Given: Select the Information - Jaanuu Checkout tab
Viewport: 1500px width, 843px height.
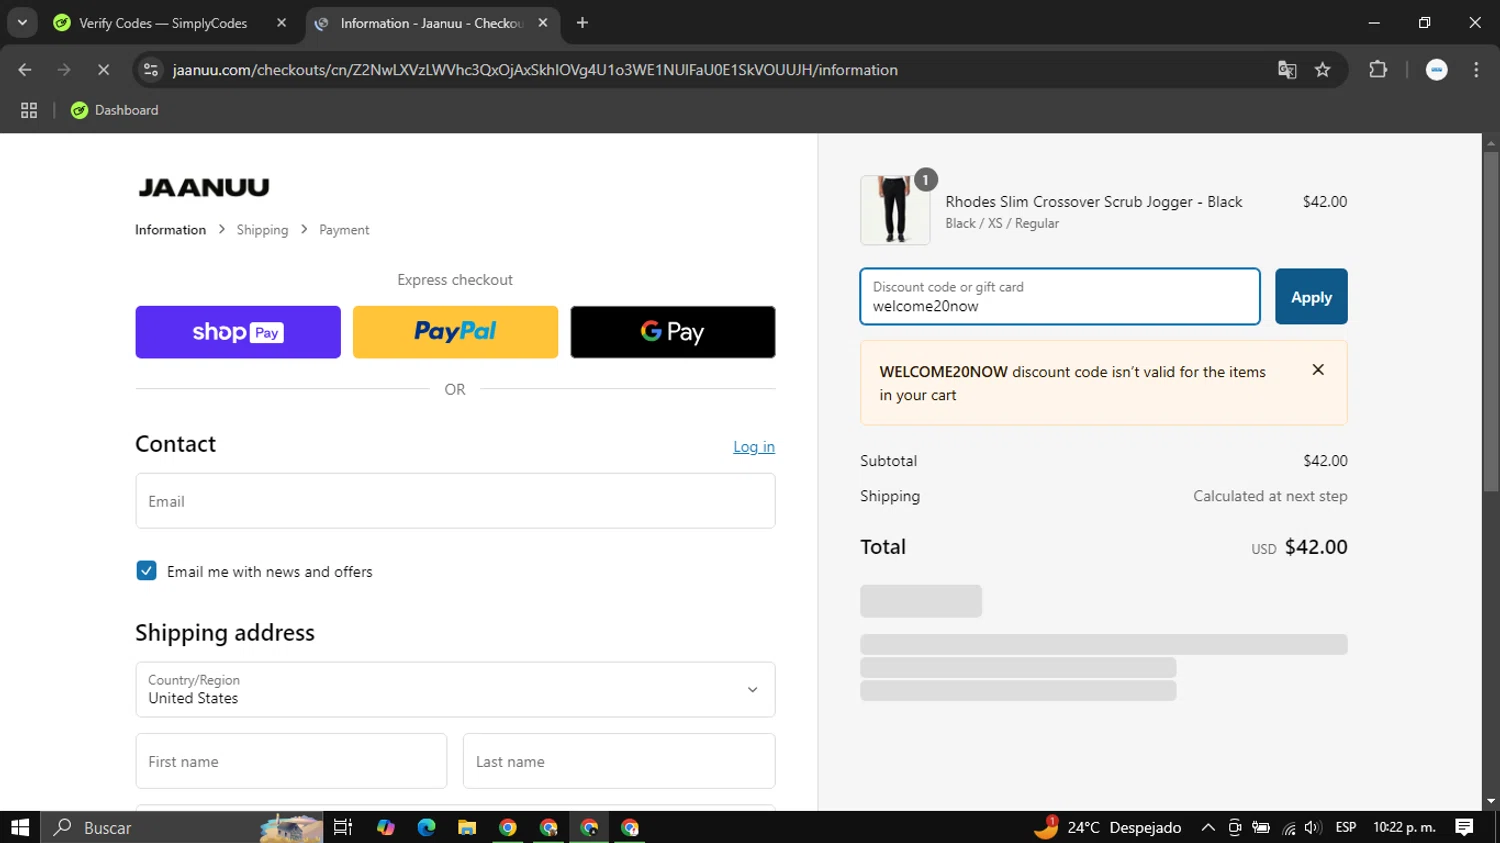Looking at the screenshot, I should (430, 23).
